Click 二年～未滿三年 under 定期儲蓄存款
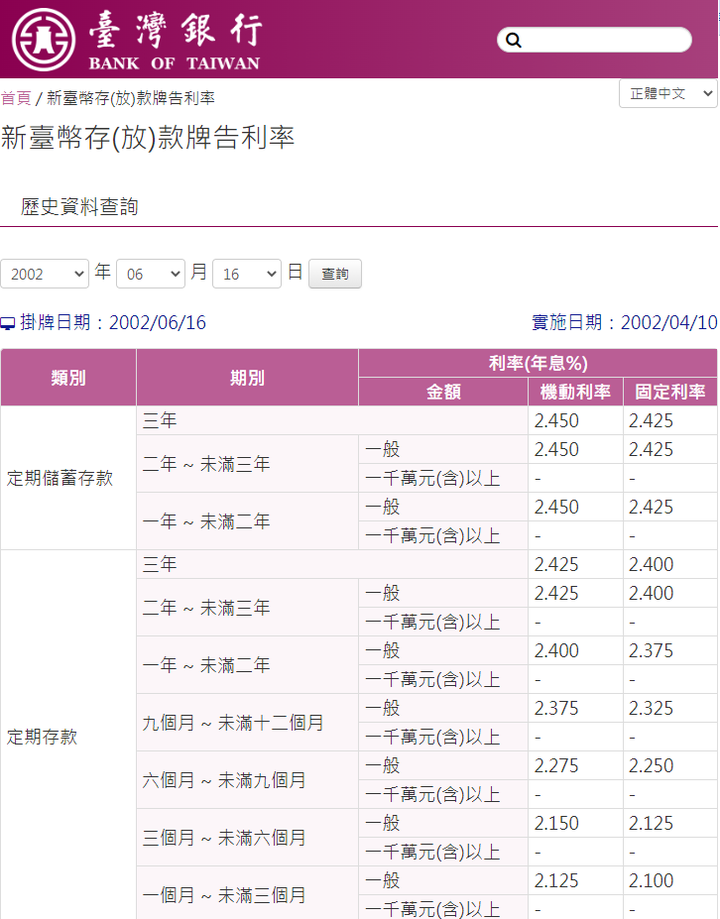The image size is (720, 919). 247,464
